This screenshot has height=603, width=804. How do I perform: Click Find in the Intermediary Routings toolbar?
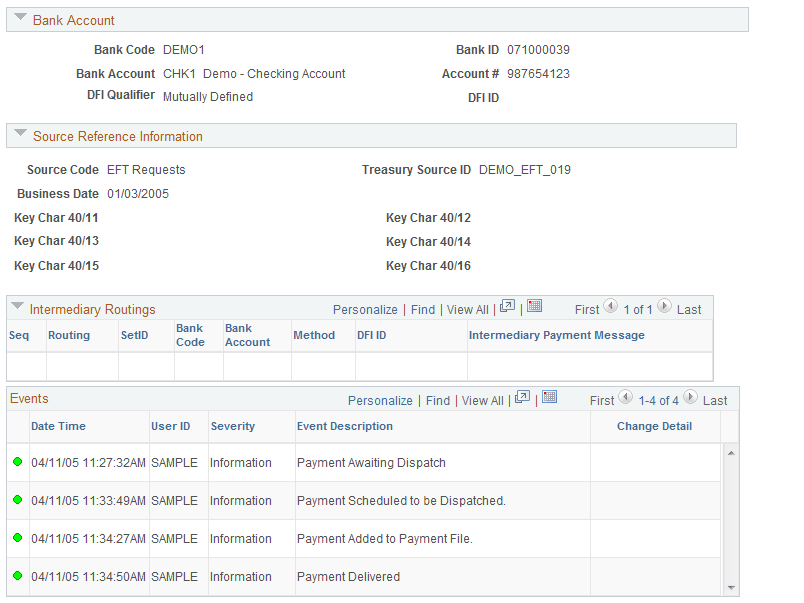(x=422, y=308)
